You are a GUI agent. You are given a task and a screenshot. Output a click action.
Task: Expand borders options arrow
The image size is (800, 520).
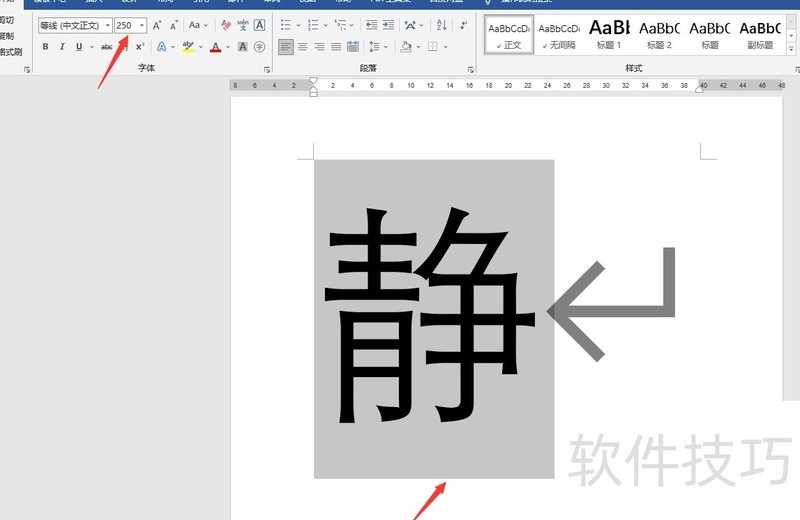coord(446,47)
